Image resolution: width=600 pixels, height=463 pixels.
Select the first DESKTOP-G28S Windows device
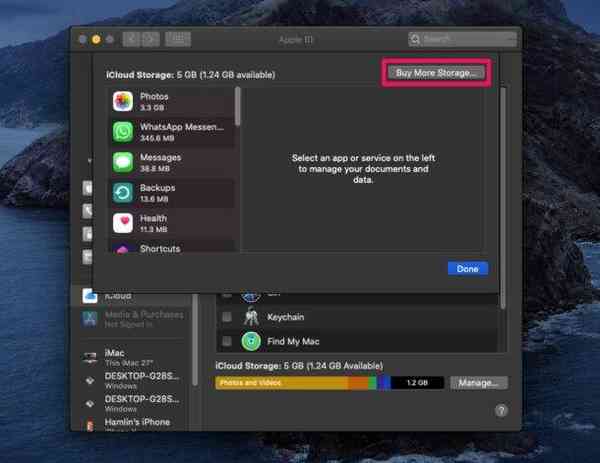coord(132,380)
